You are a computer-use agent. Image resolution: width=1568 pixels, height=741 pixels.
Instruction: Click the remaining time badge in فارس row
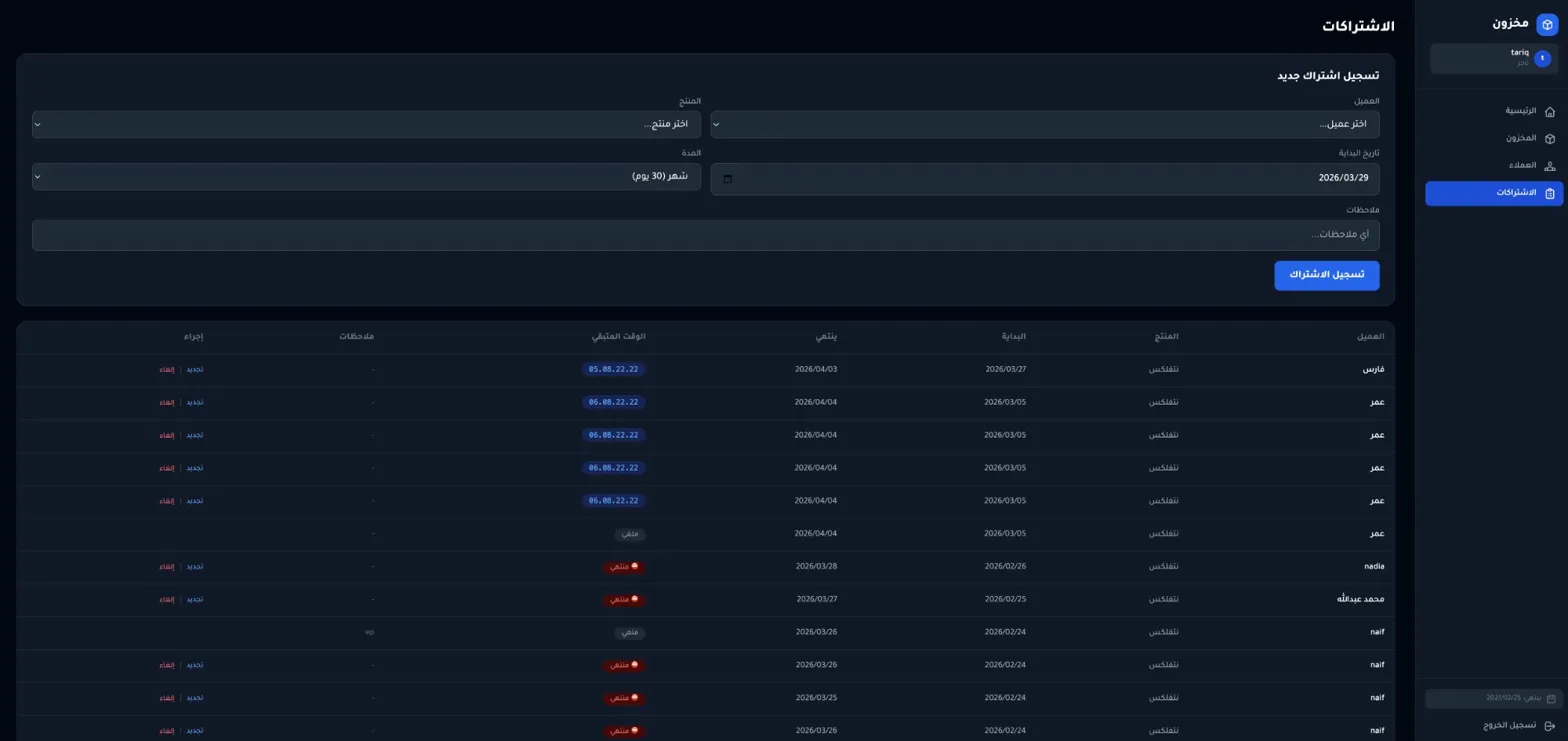pyautogui.click(x=614, y=370)
